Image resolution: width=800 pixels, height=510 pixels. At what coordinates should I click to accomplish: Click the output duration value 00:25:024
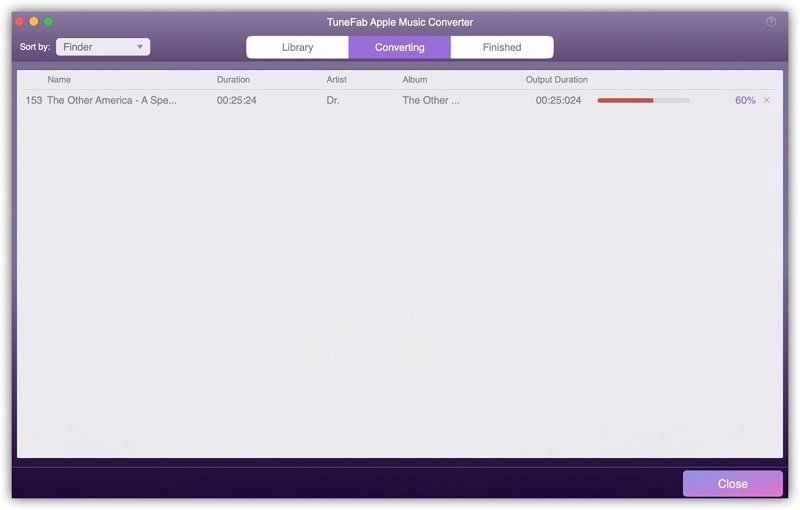(x=558, y=100)
